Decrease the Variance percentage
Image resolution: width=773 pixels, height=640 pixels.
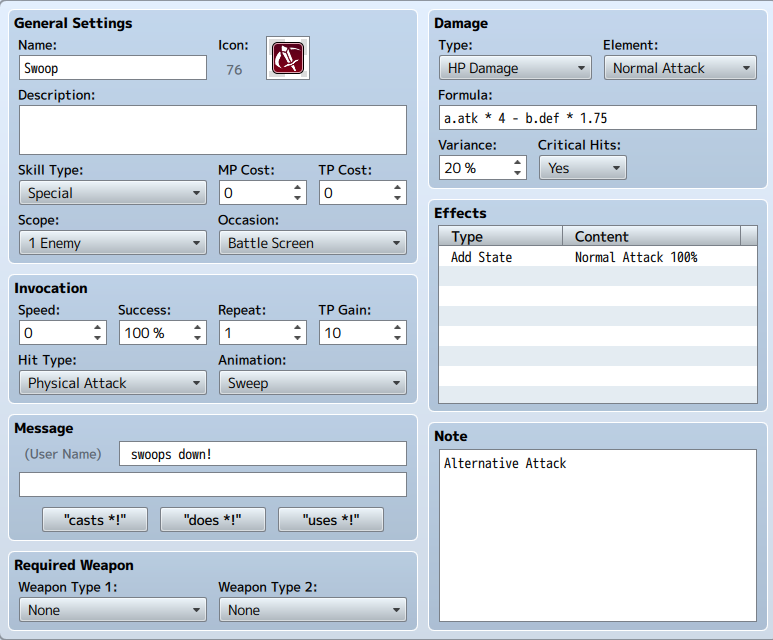click(x=518, y=174)
